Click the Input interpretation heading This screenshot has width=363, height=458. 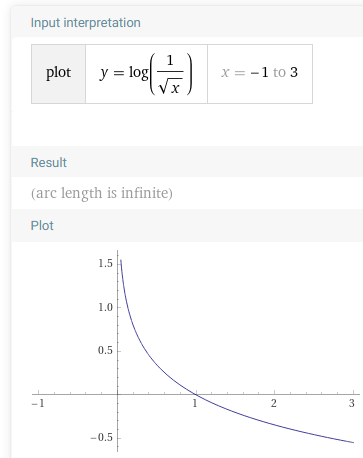tap(86, 23)
